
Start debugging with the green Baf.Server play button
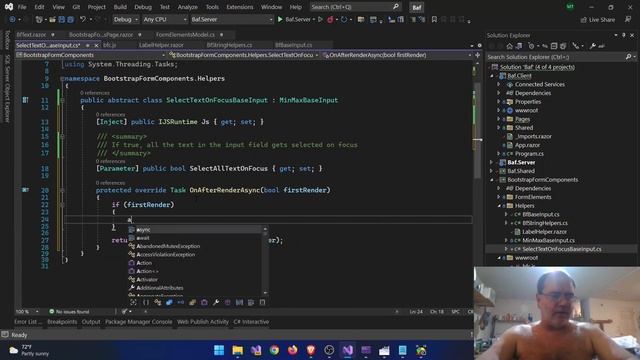pyautogui.click(x=280, y=19)
